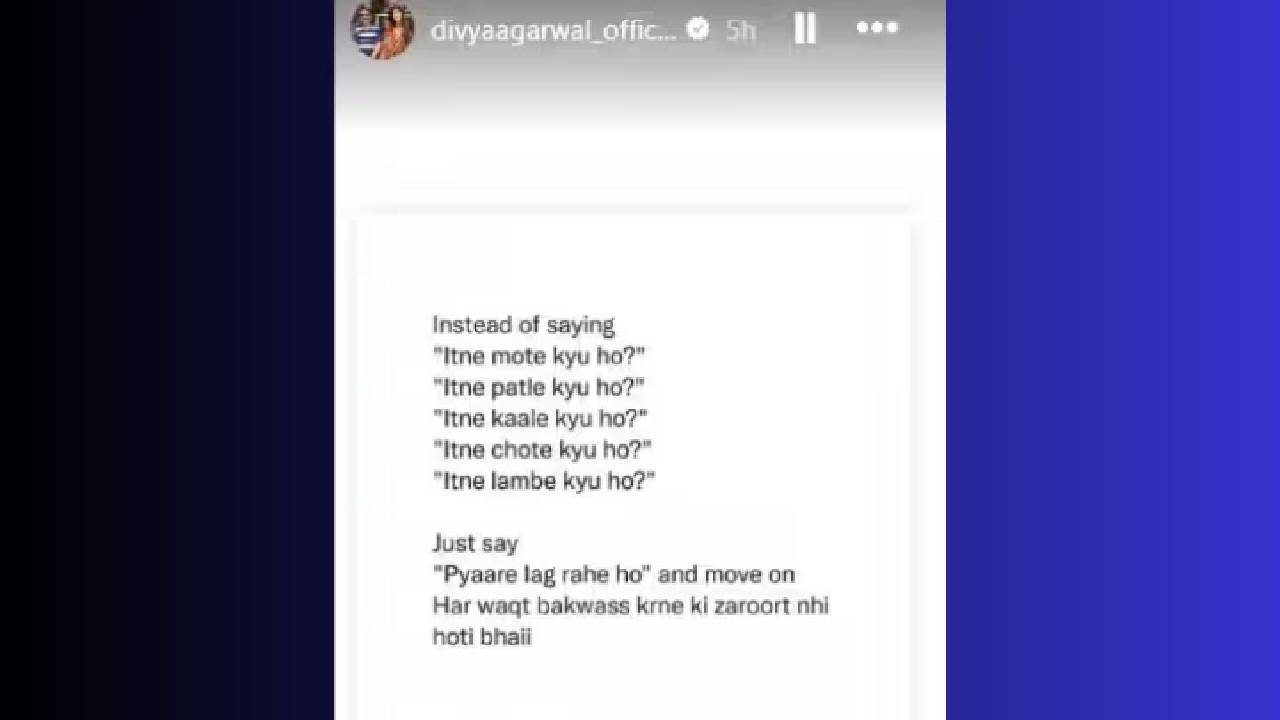Click the "Pyaare lag rahe ho" line
Viewport: 1280px width, 720px height.
[613, 575]
